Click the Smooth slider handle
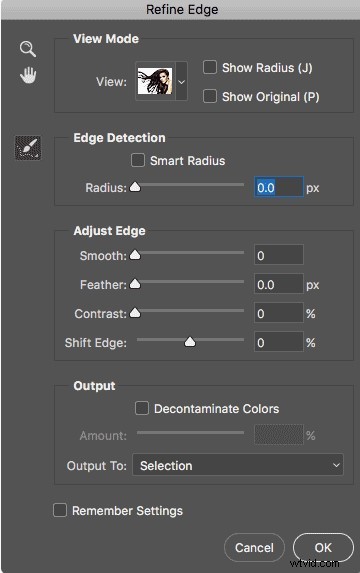The height and width of the screenshot is (573, 360). pyautogui.click(x=135, y=254)
